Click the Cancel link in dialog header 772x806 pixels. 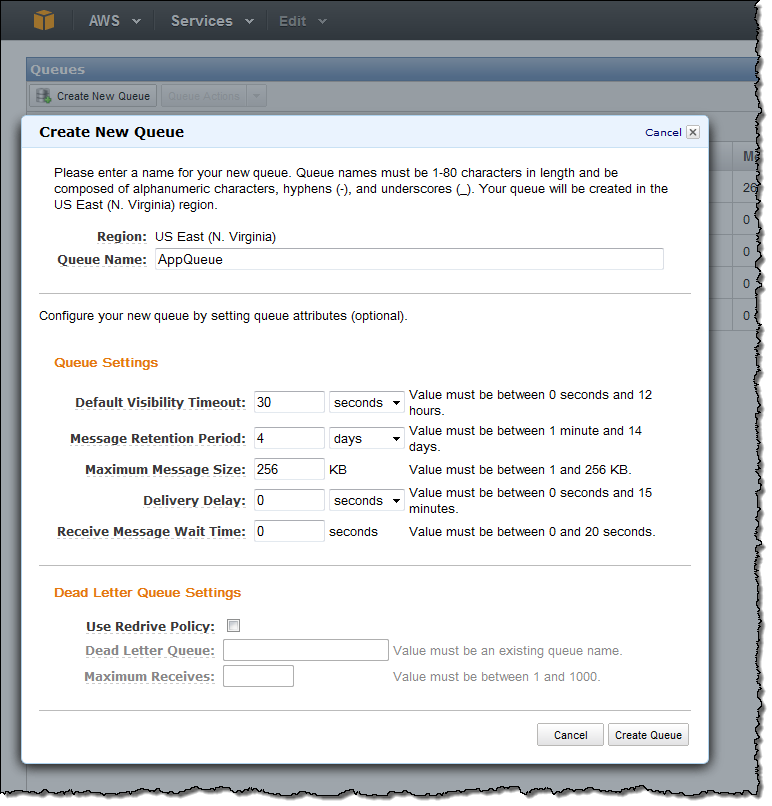[663, 132]
